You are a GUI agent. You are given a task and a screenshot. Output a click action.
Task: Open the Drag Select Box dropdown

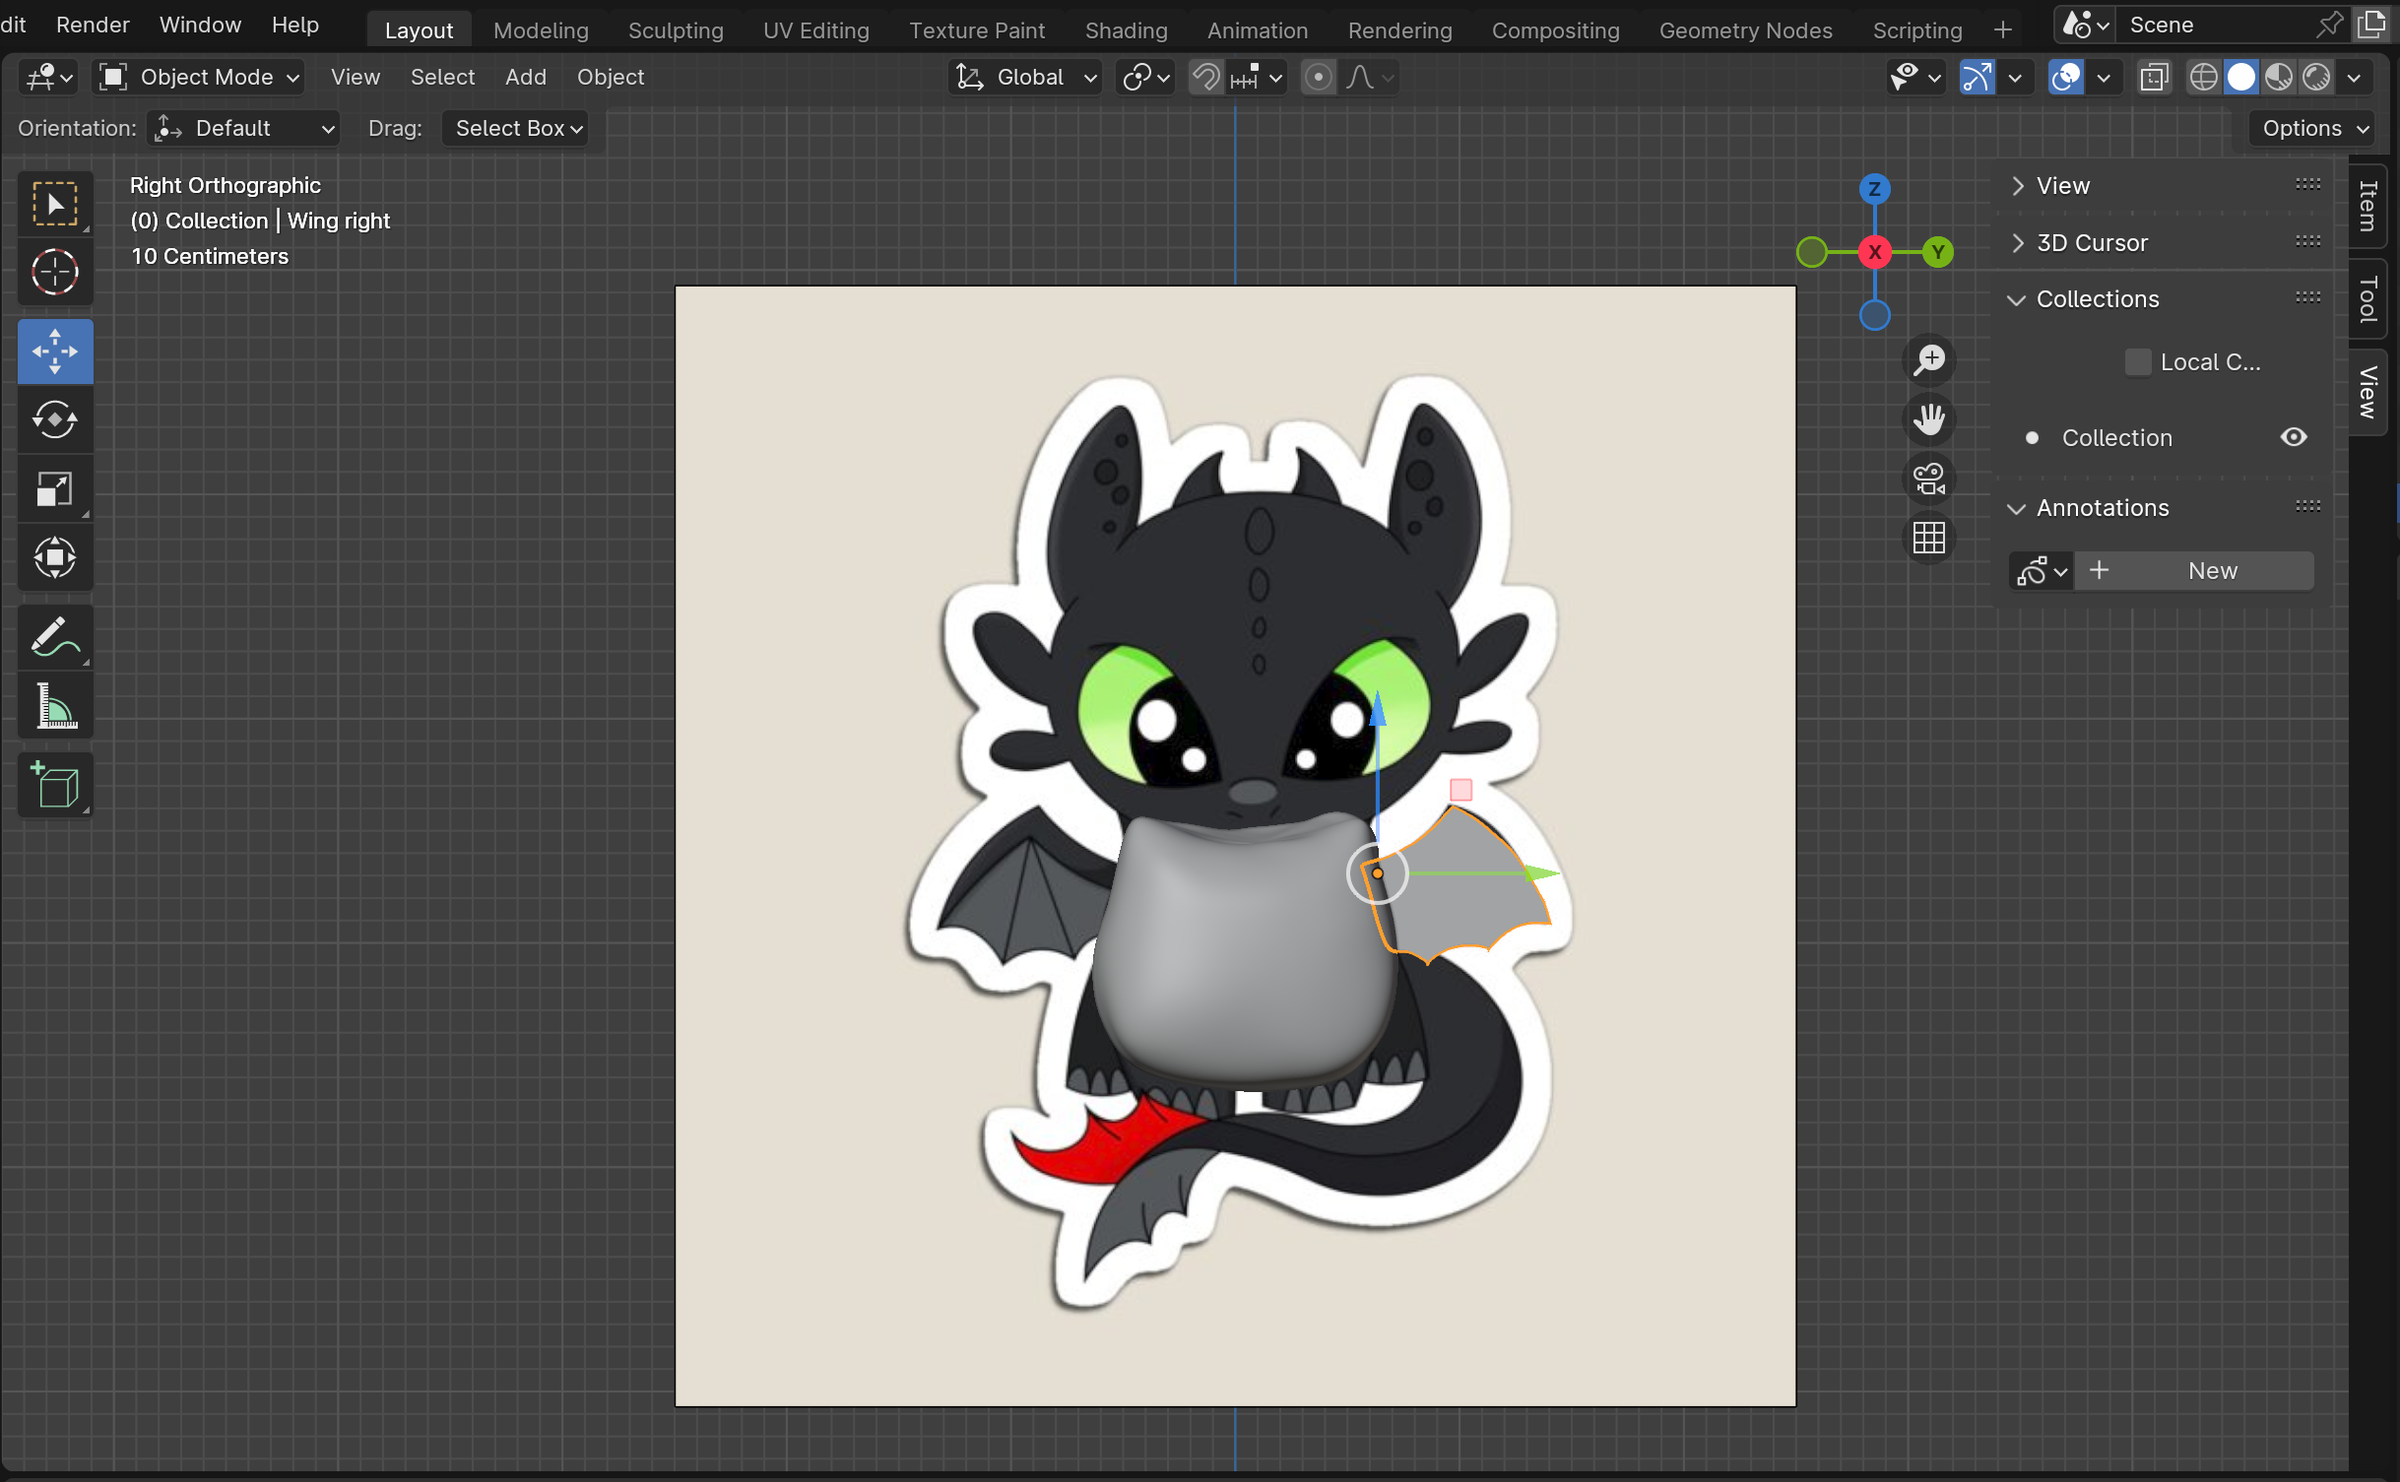click(x=516, y=128)
